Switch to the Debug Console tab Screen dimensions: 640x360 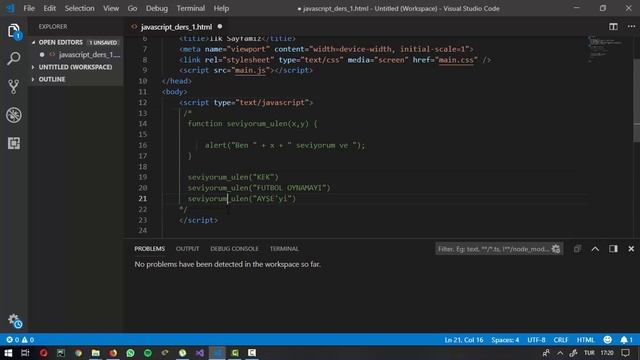coord(234,249)
